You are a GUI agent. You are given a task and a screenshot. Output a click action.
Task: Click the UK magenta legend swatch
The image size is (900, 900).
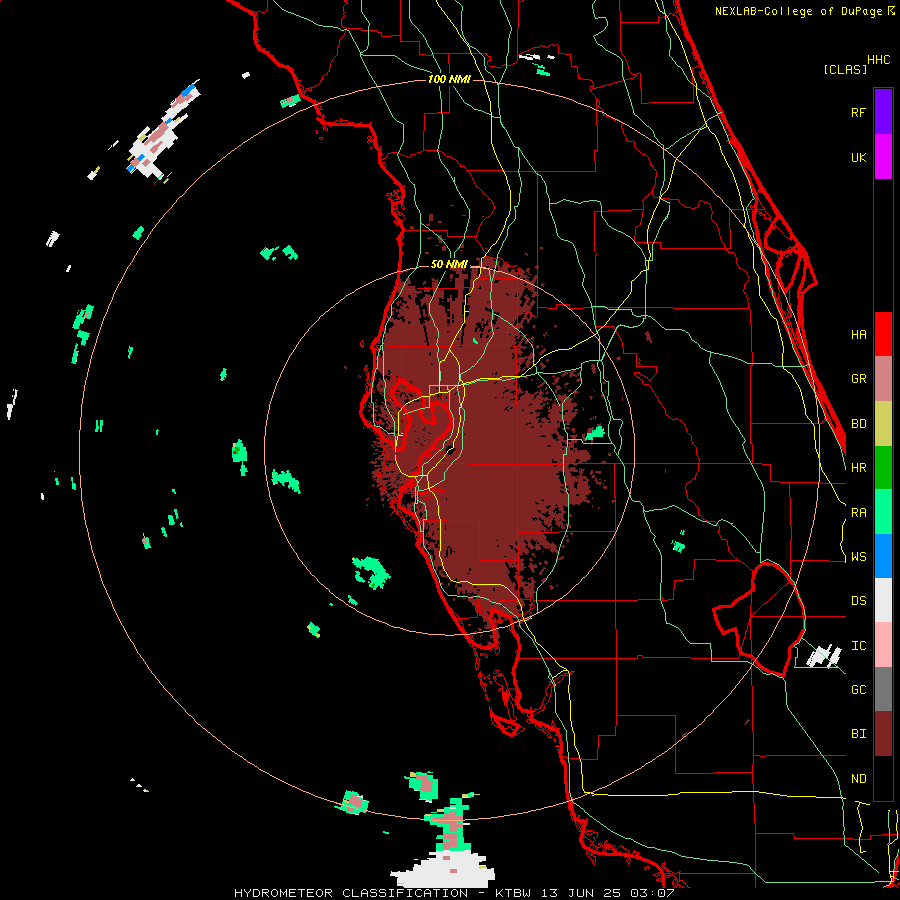click(883, 157)
